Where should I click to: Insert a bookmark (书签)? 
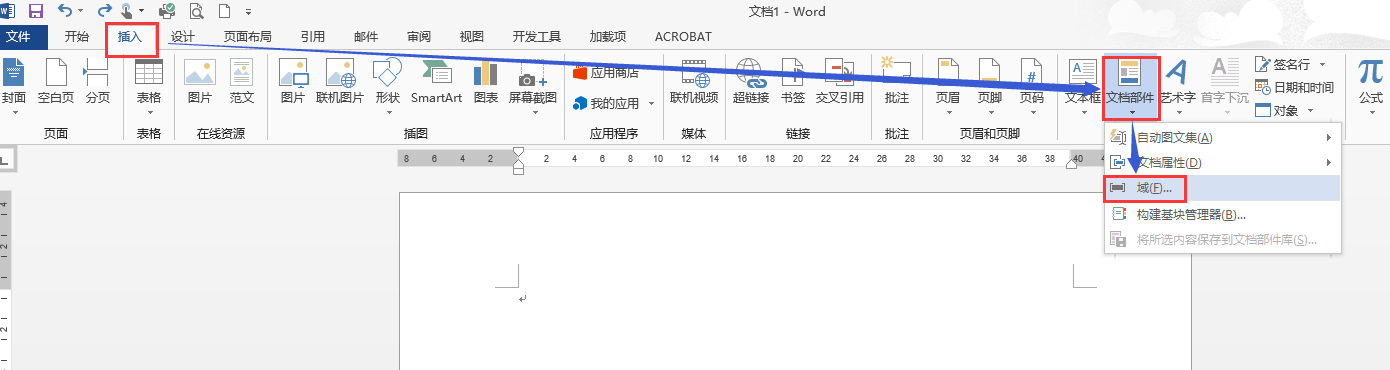[x=792, y=82]
